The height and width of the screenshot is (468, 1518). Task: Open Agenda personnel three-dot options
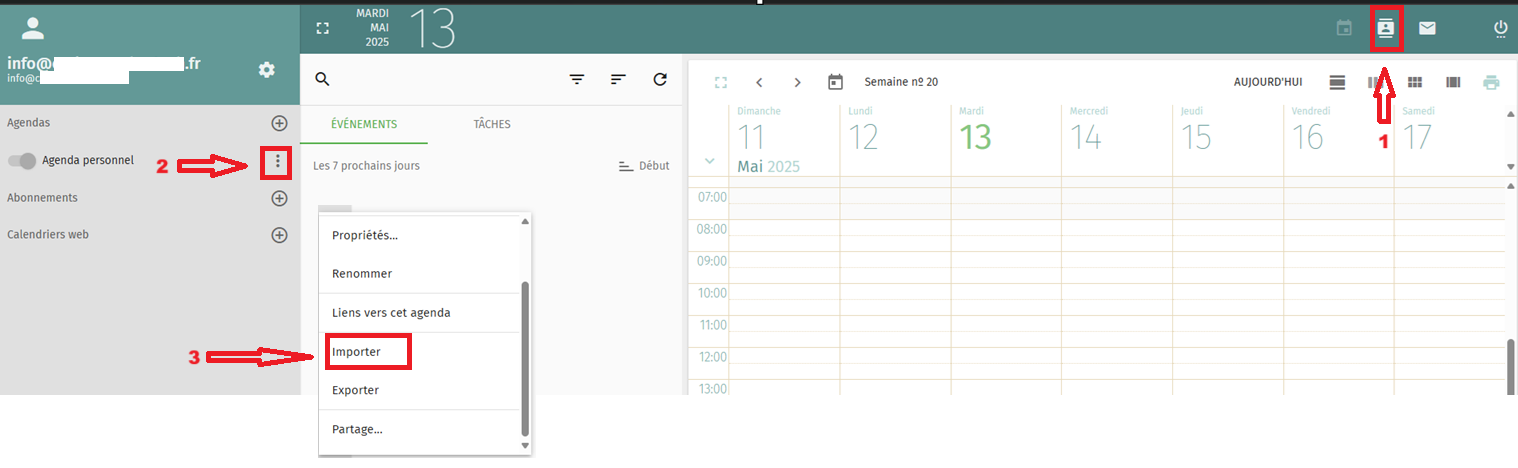277,161
